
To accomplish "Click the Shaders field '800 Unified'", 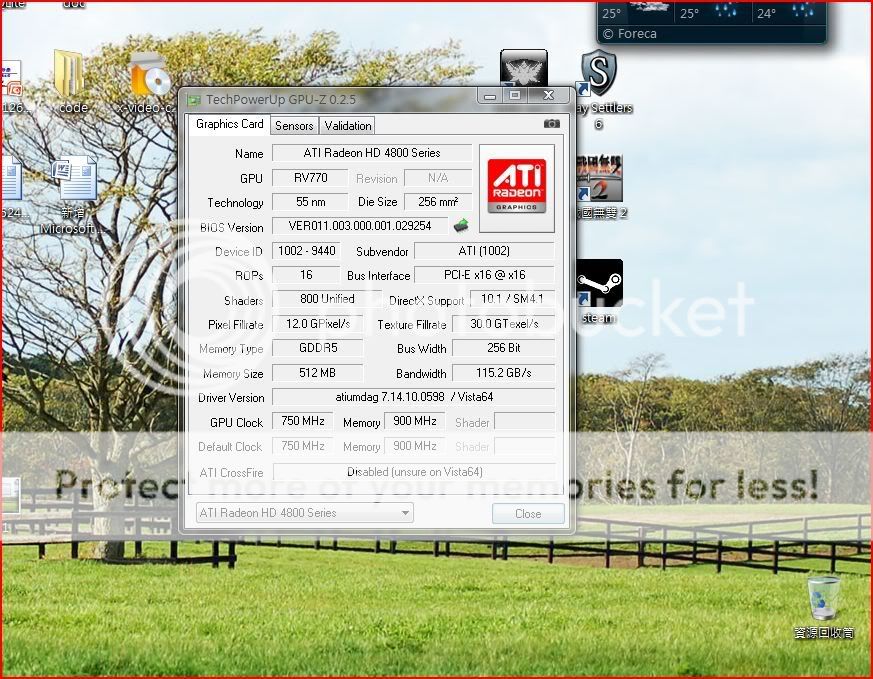I will point(327,299).
